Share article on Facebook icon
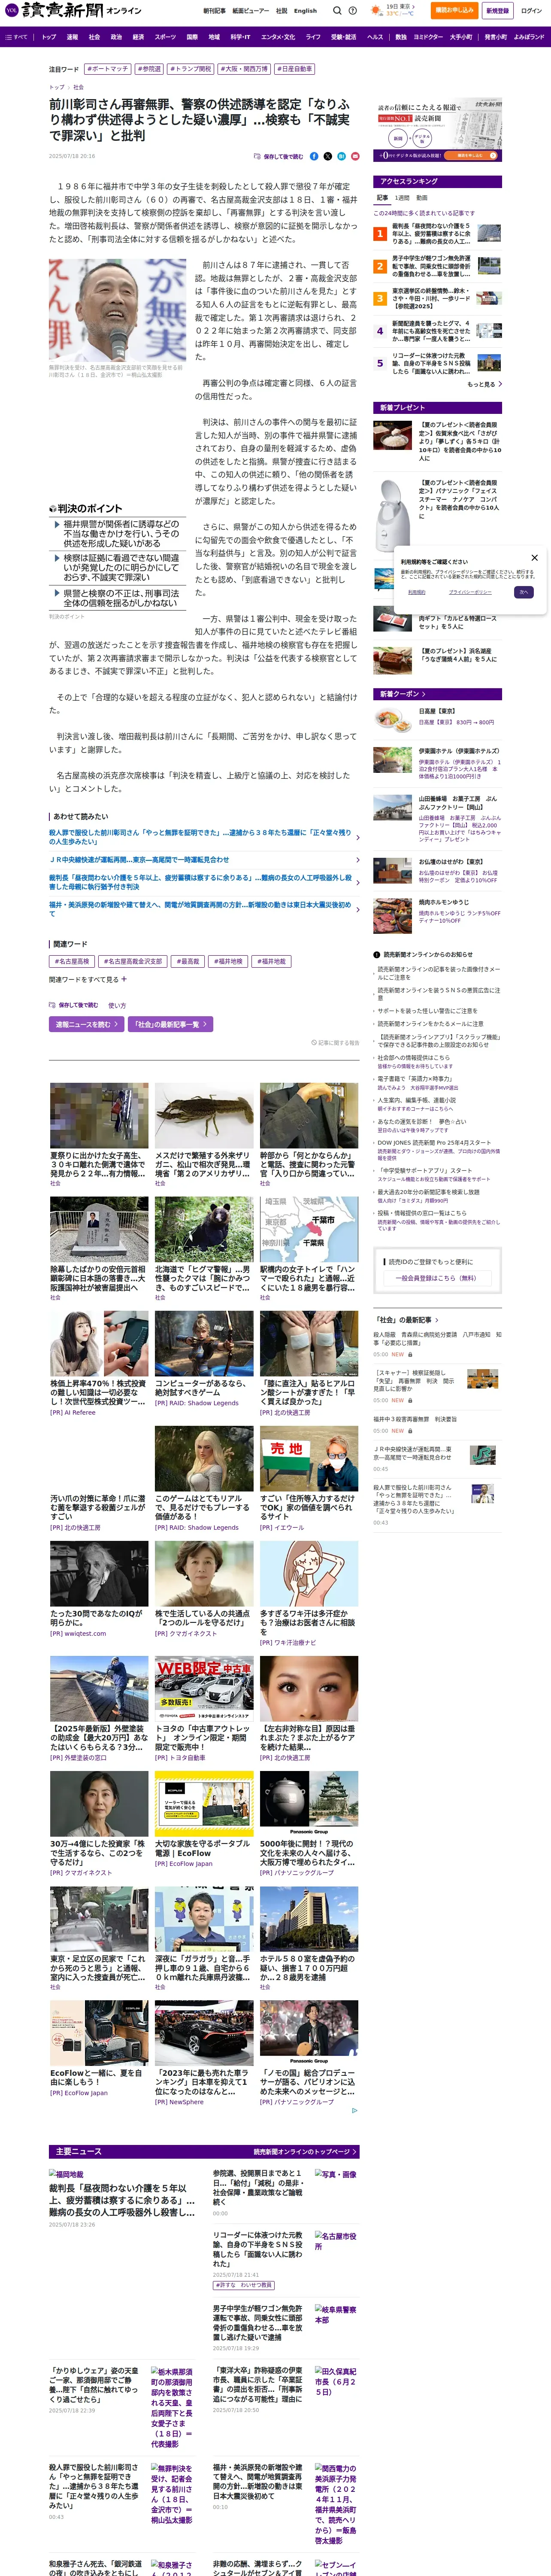The width and height of the screenshot is (551, 2576). pos(314,156)
